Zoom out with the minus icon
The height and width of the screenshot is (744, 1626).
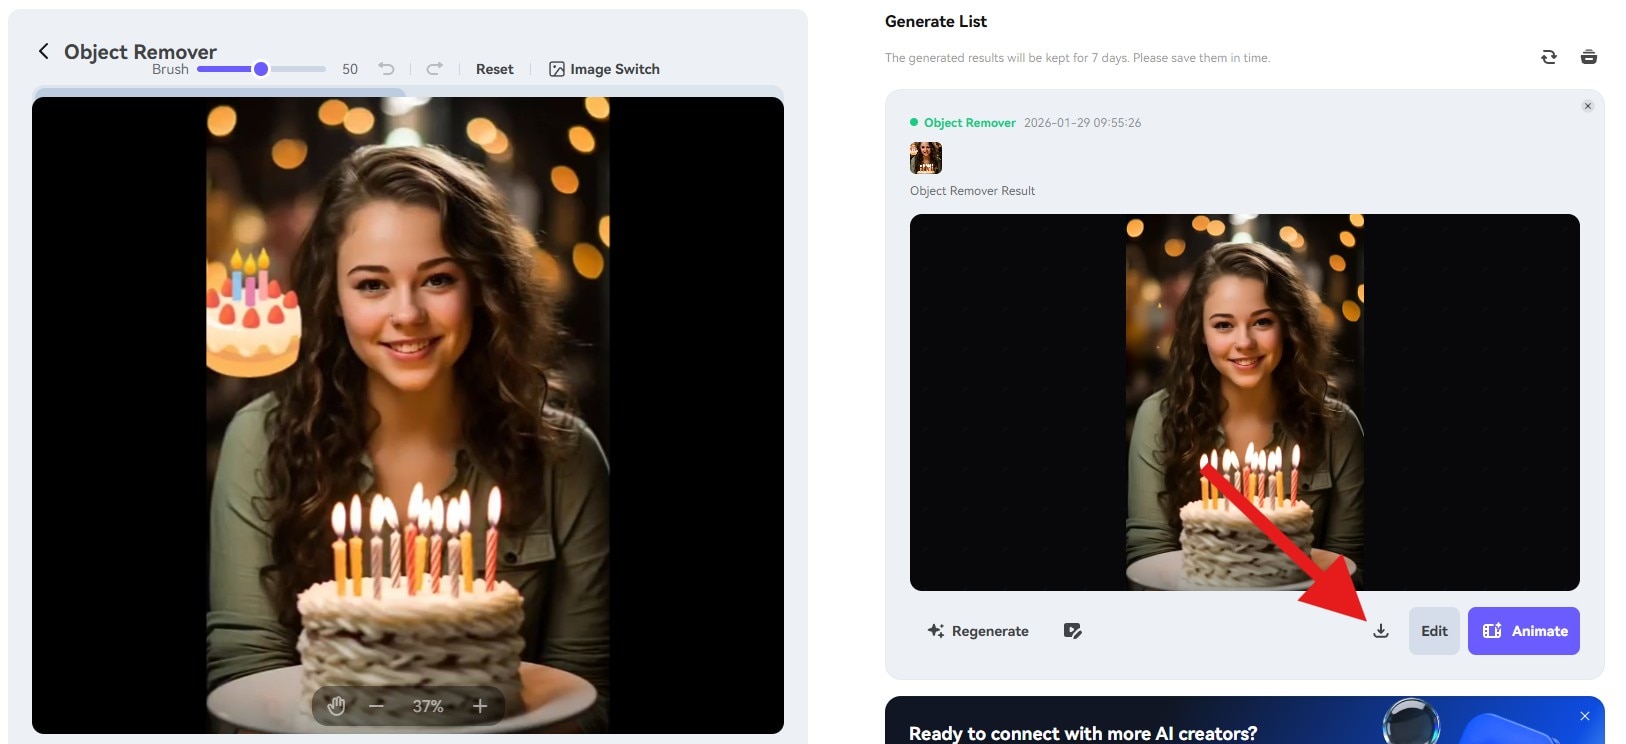[376, 706]
